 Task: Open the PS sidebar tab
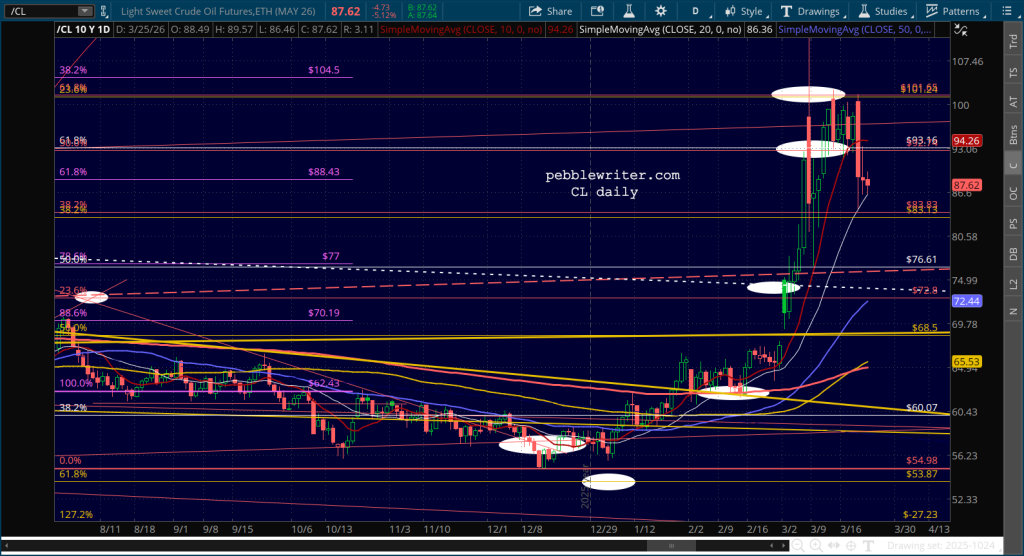tap(1013, 223)
